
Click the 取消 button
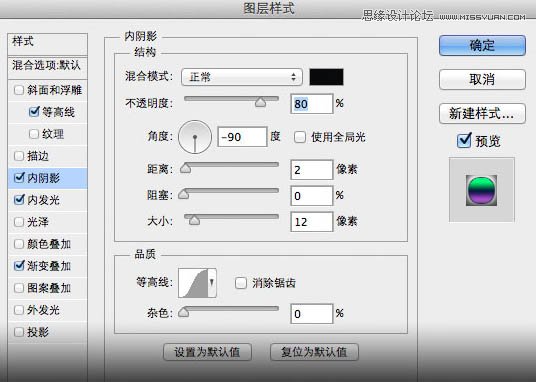click(x=482, y=79)
